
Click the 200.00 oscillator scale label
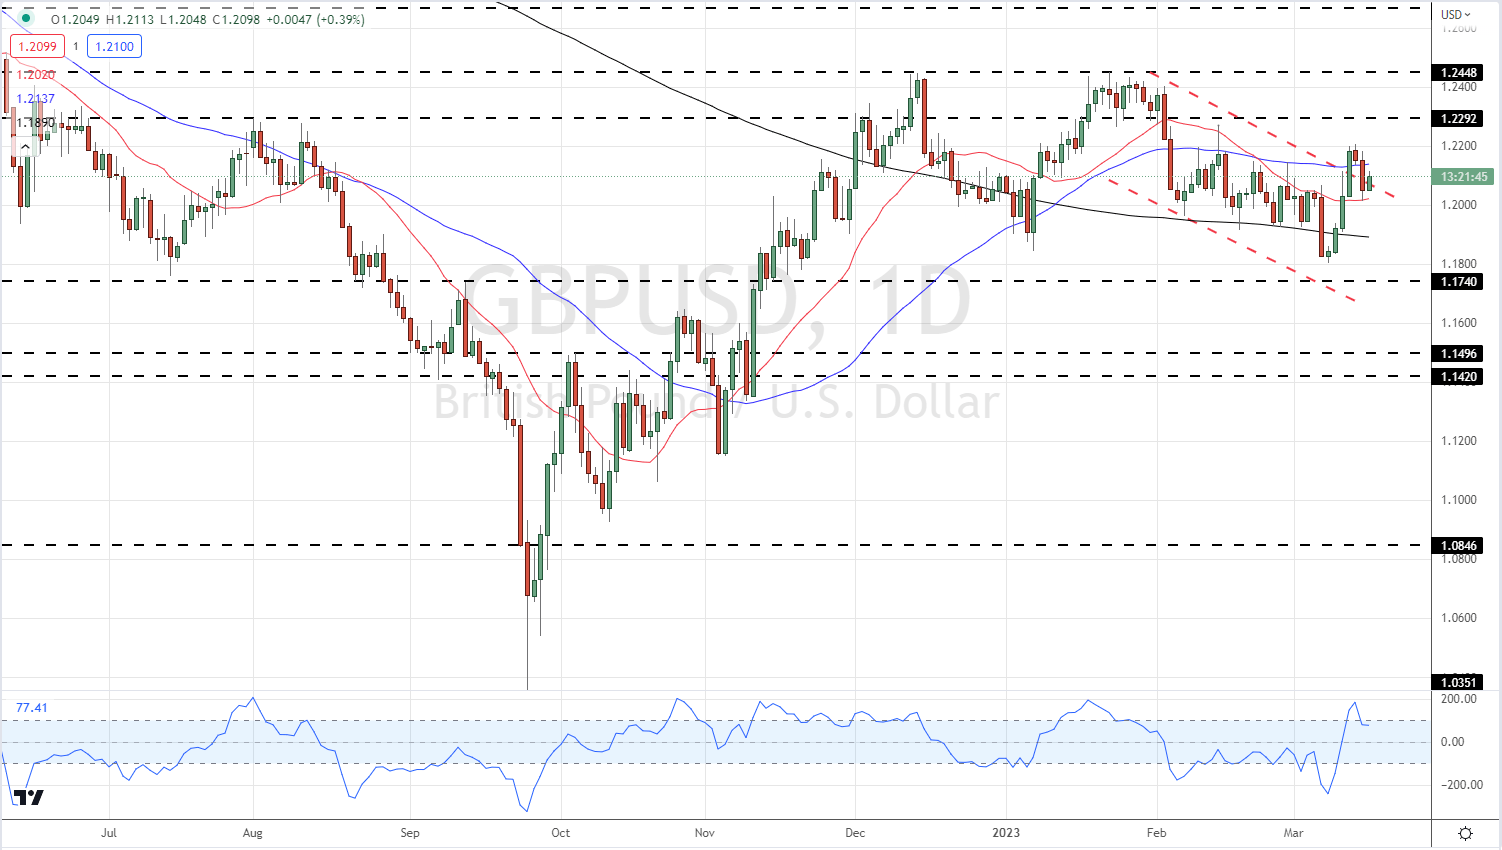1457,699
